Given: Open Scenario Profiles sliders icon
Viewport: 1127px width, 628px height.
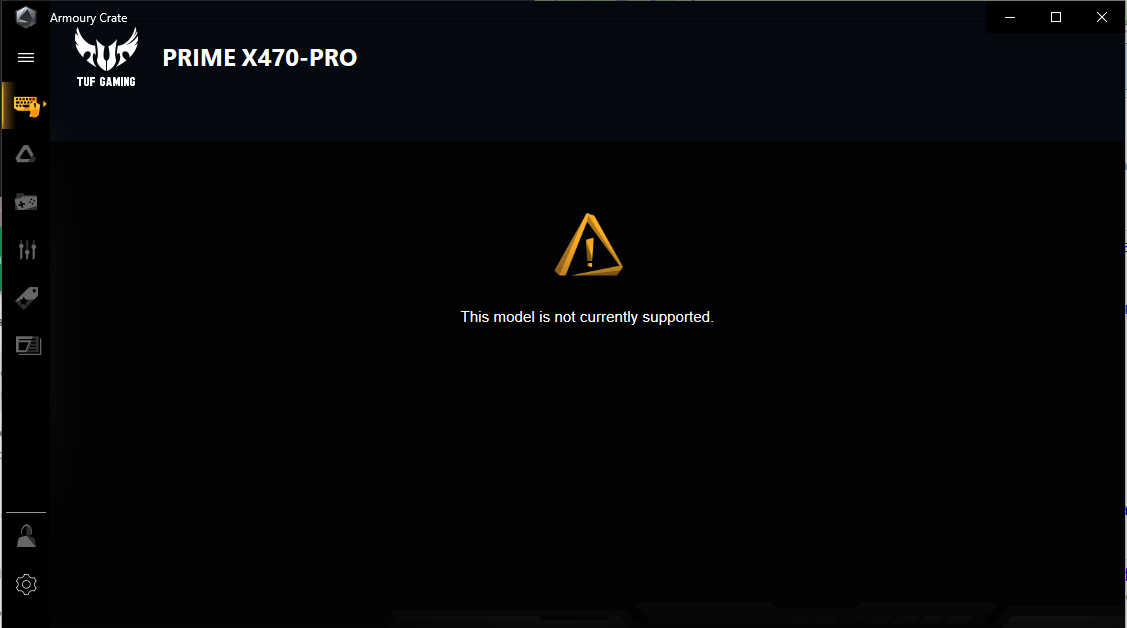Looking at the screenshot, I should 27,249.
